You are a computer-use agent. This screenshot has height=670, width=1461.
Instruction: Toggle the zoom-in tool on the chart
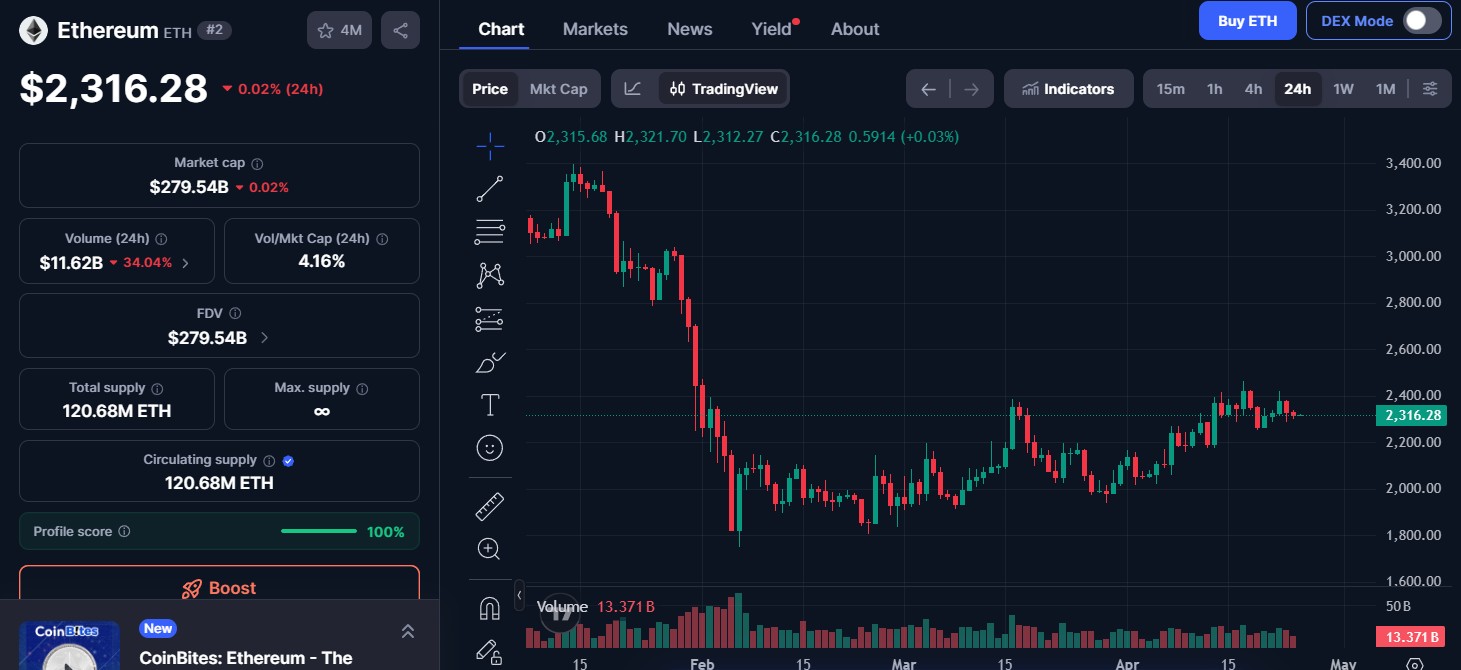[x=489, y=548]
